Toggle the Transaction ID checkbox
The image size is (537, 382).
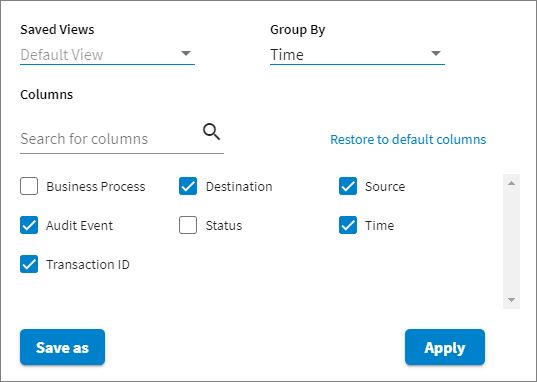(29, 264)
